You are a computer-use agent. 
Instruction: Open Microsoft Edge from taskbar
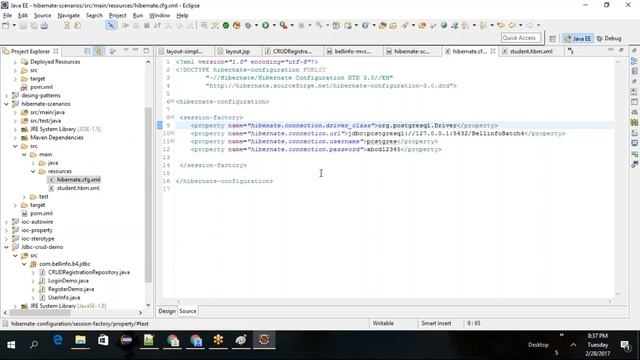(x=58, y=340)
